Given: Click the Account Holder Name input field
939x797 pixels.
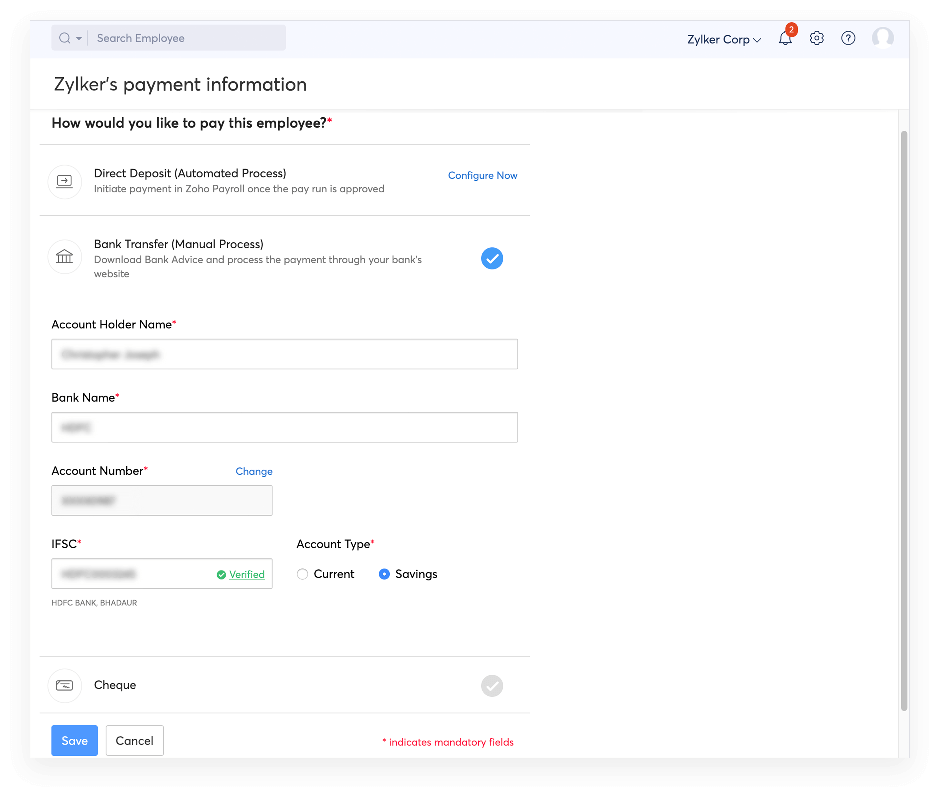Looking at the screenshot, I should pyautogui.click(x=284, y=354).
